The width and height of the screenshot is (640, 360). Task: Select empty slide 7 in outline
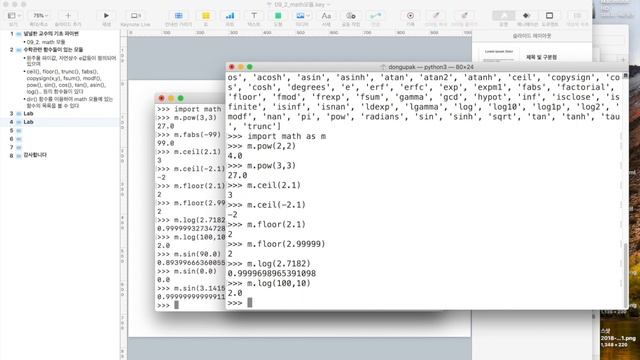pyautogui.click(x=60, y=147)
